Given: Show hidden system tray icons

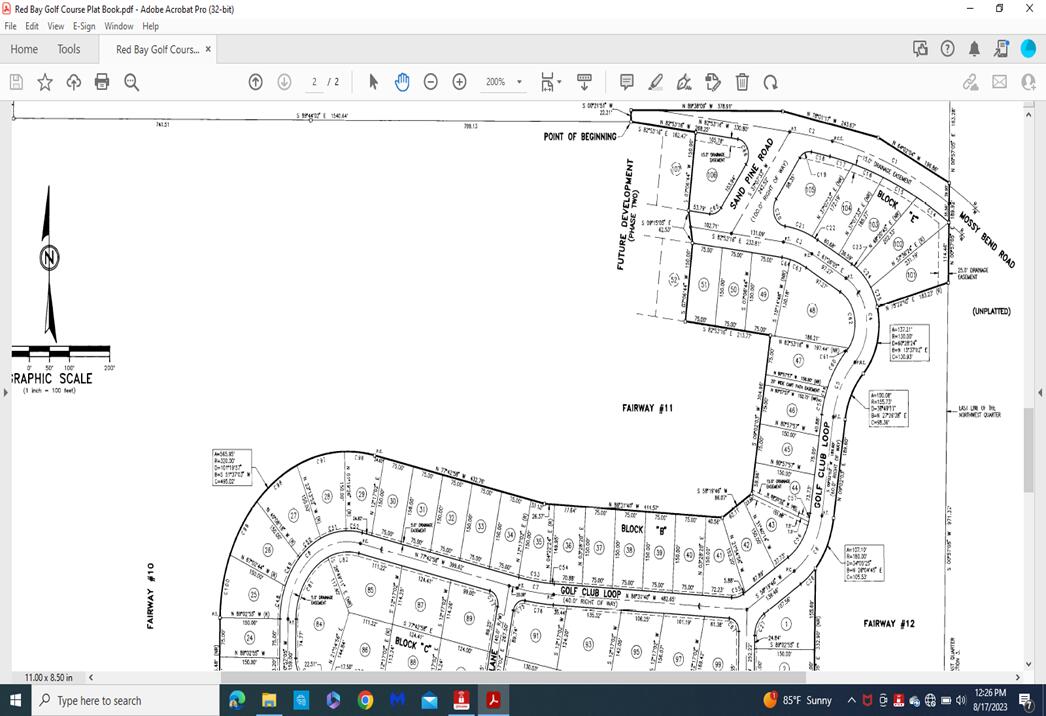Looking at the screenshot, I should tap(851, 700).
